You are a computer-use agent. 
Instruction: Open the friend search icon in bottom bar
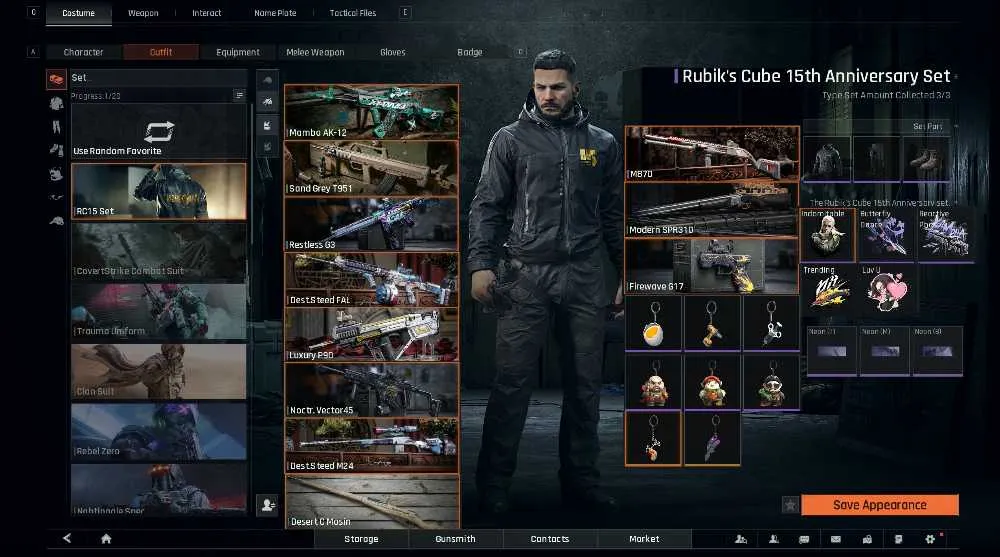pyautogui.click(x=740, y=539)
